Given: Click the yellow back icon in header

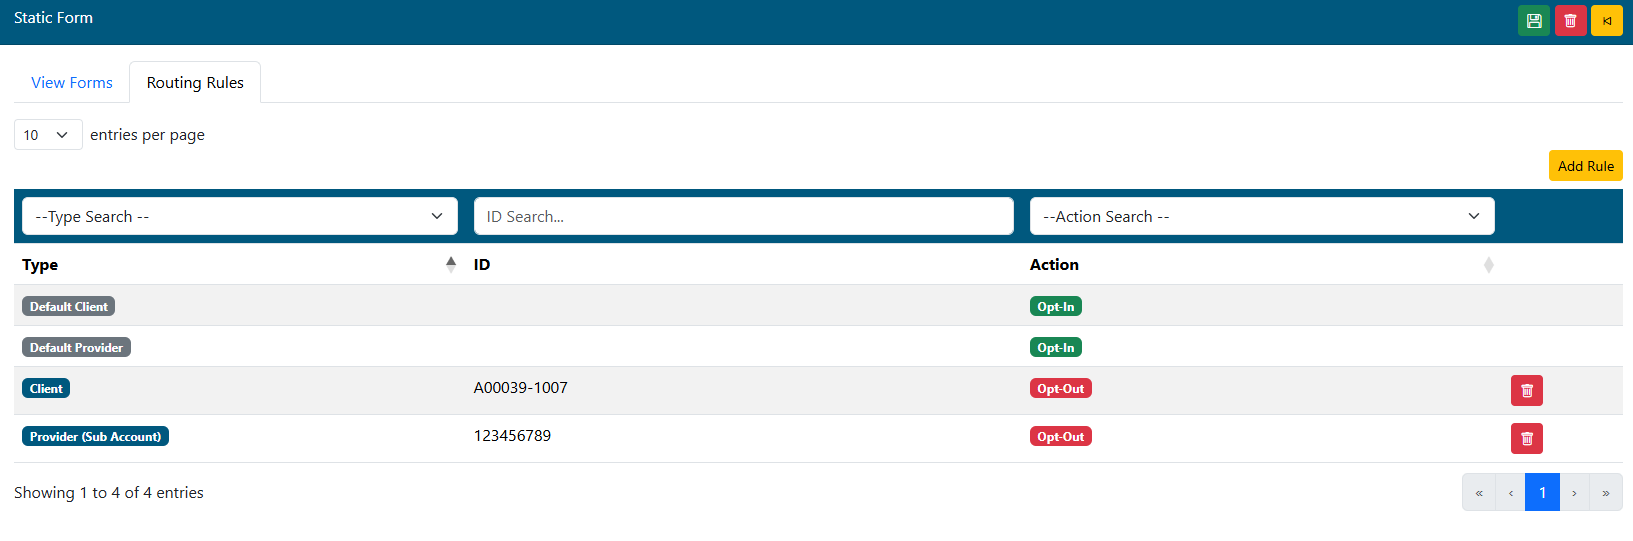Looking at the screenshot, I should (x=1606, y=21).
